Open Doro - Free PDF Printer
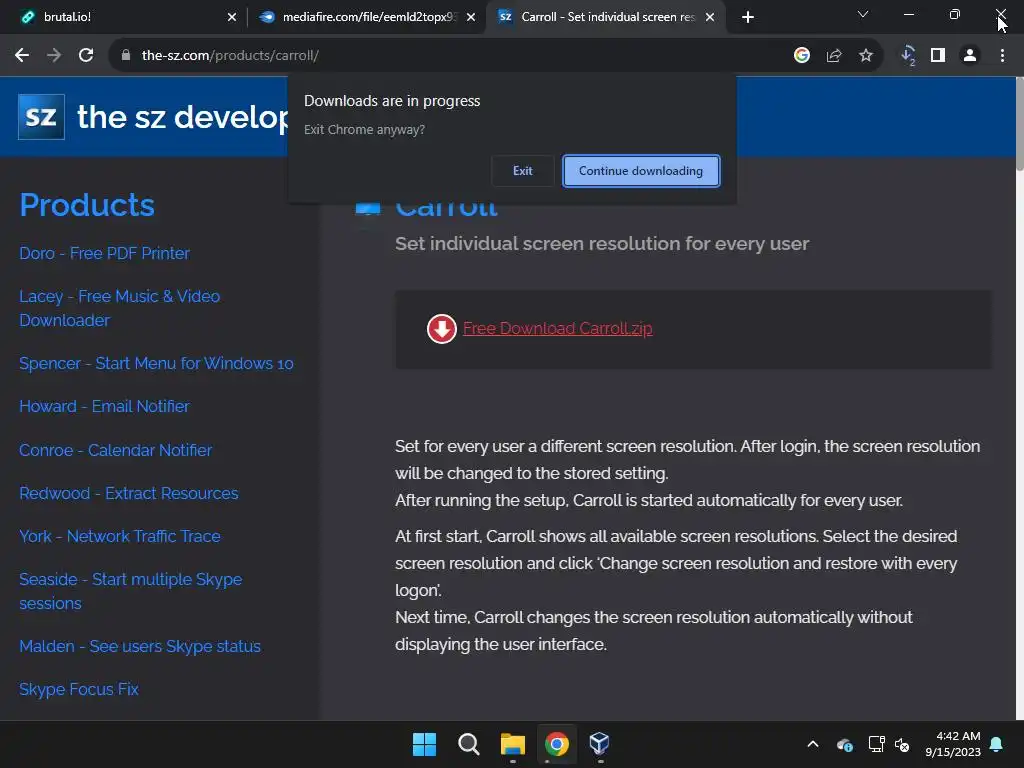The width and height of the screenshot is (1024, 768). pyautogui.click(x=104, y=253)
